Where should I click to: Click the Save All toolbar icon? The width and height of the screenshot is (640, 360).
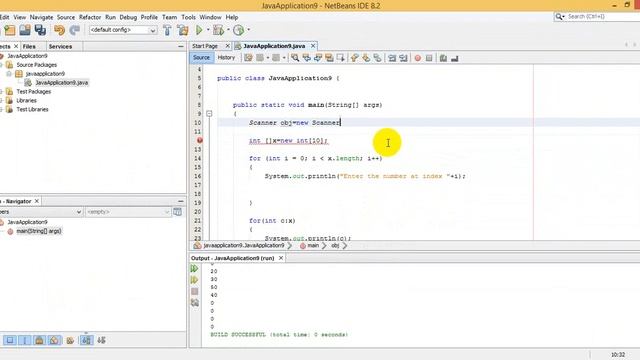tap(40, 30)
